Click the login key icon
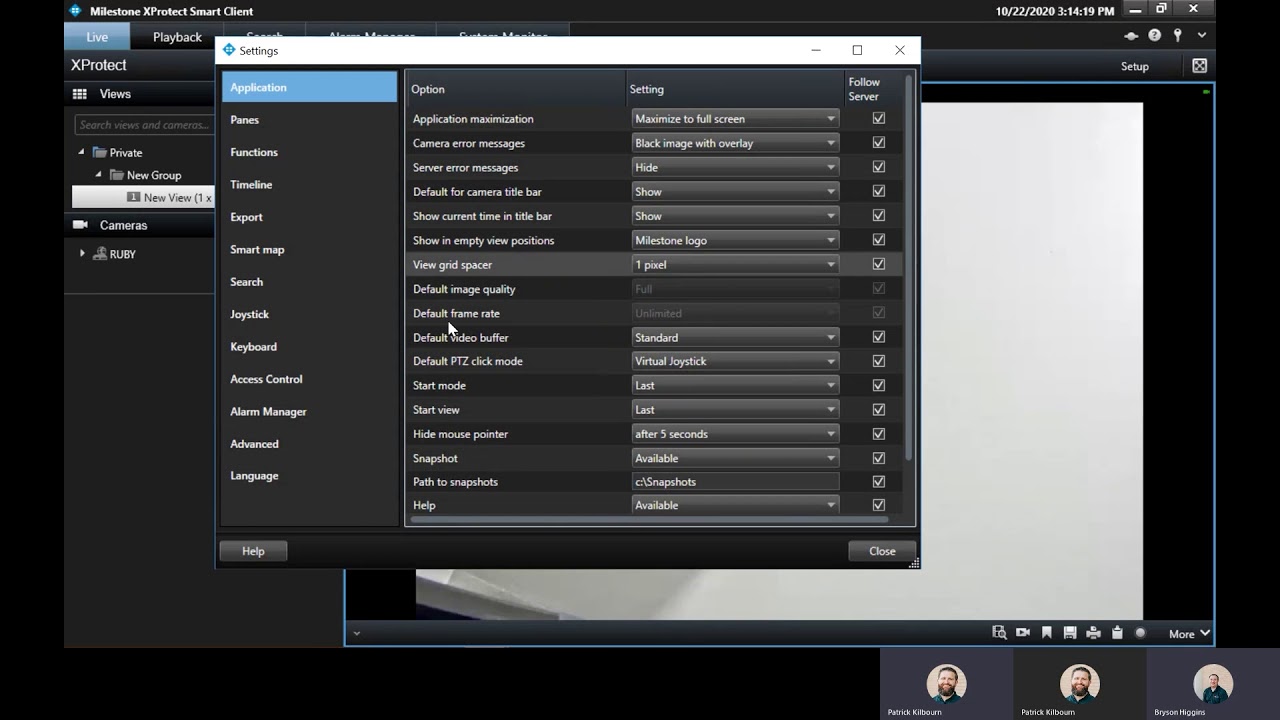The height and width of the screenshot is (720, 1280). pyautogui.click(x=1178, y=35)
